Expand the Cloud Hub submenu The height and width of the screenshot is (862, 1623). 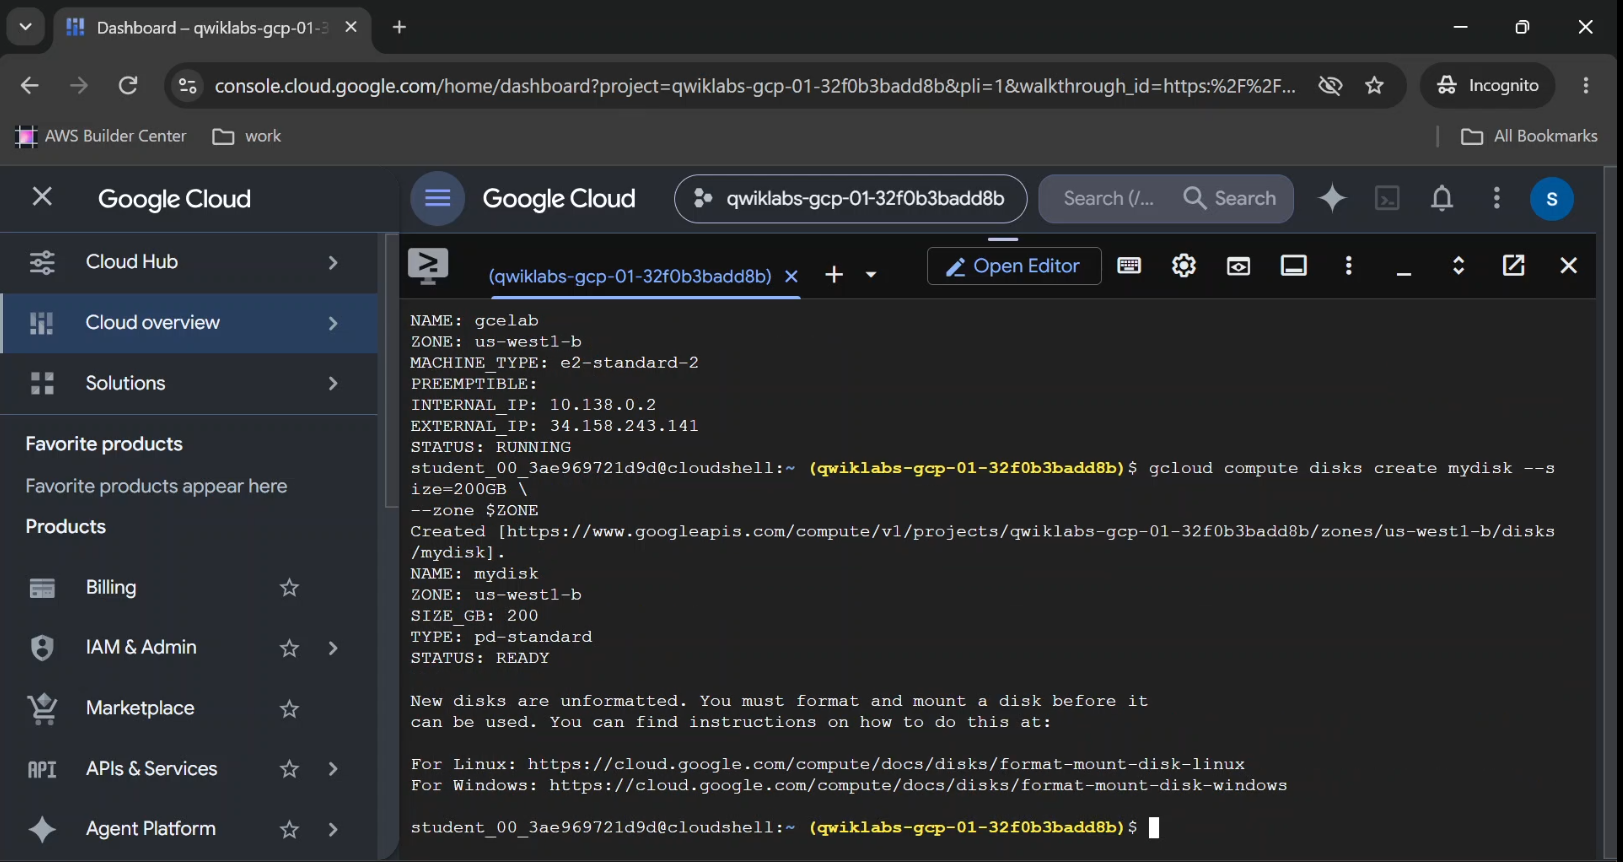[x=333, y=262]
